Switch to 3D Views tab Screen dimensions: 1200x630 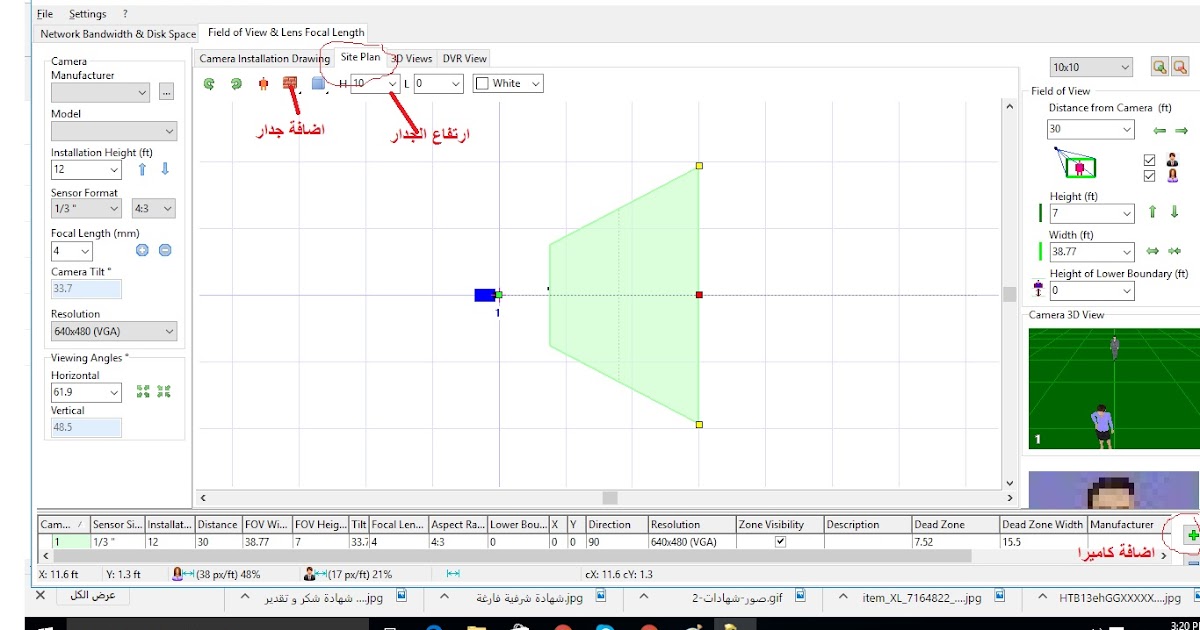[x=411, y=59]
